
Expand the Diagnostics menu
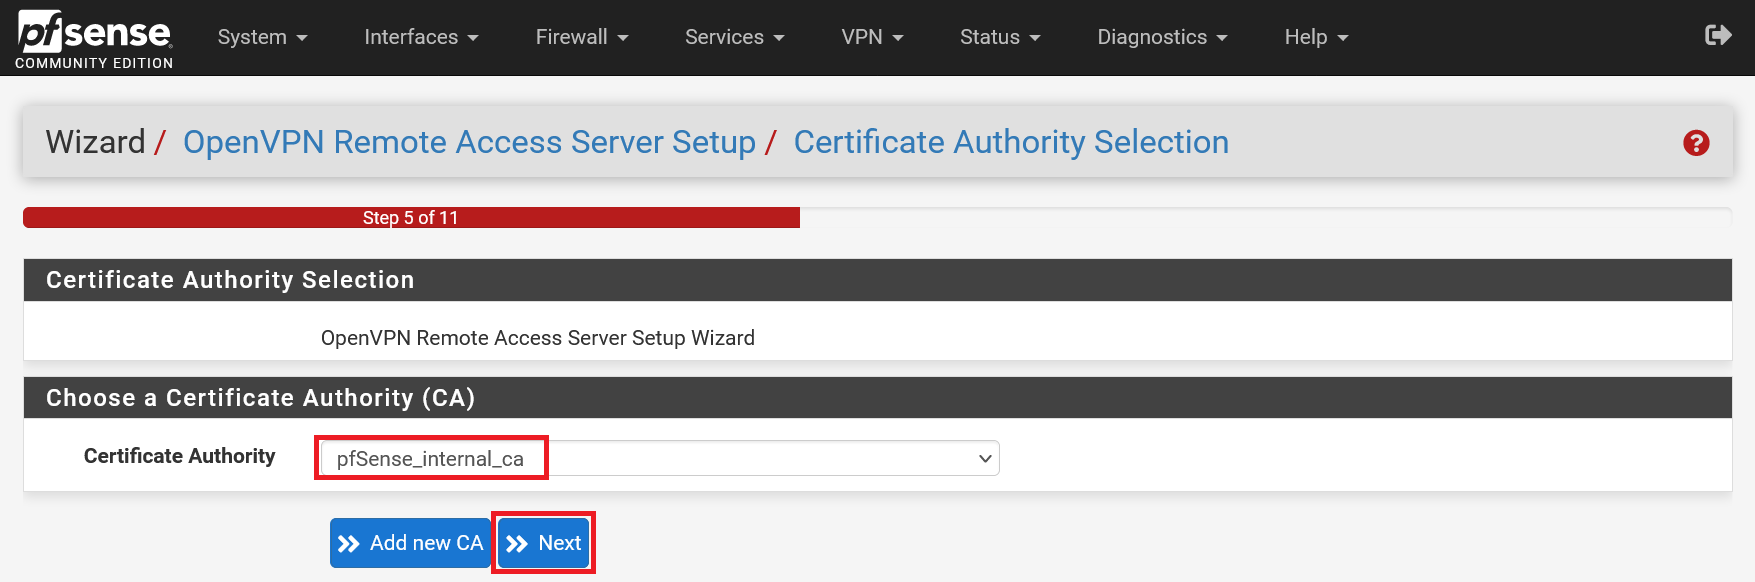click(1162, 37)
